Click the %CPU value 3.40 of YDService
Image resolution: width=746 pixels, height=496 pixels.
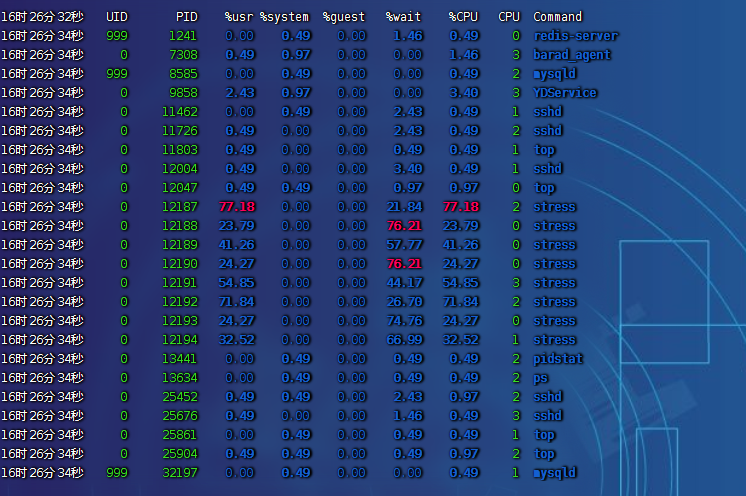[464, 93]
